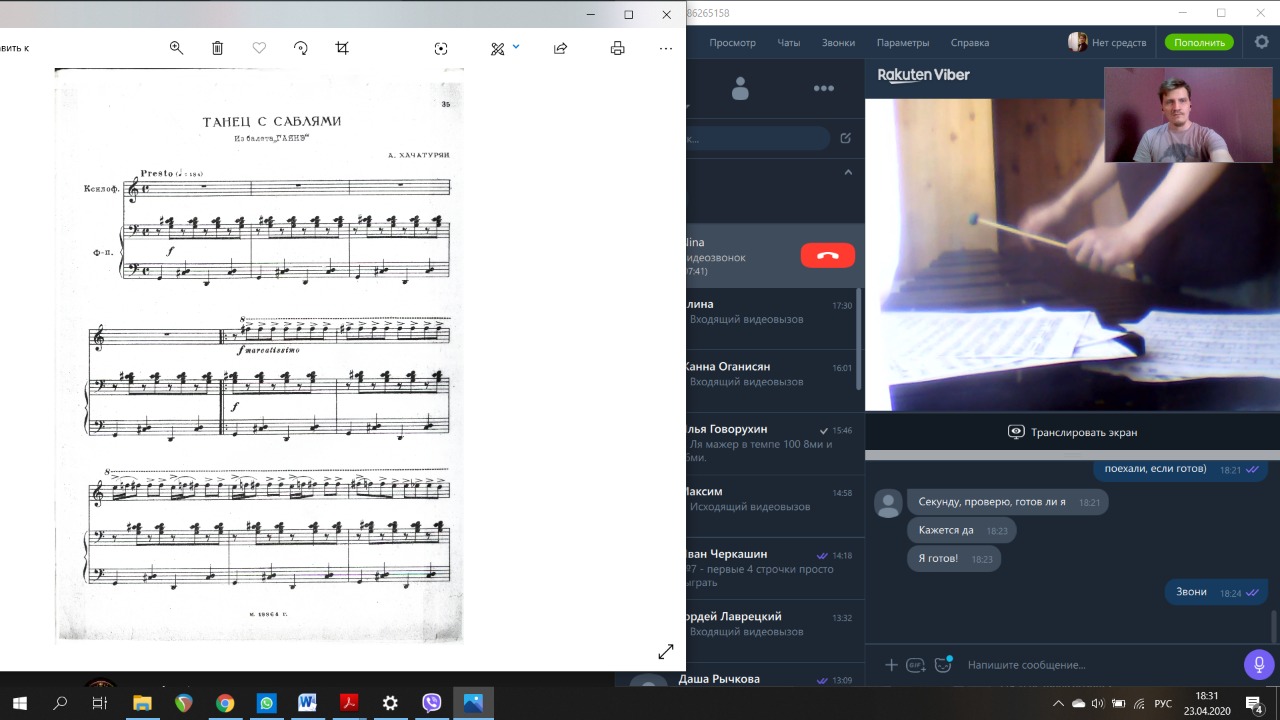Print the sheet music image
Image resolution: width=1280 pixels, height=720 pixels.
[x=618, y=48]
